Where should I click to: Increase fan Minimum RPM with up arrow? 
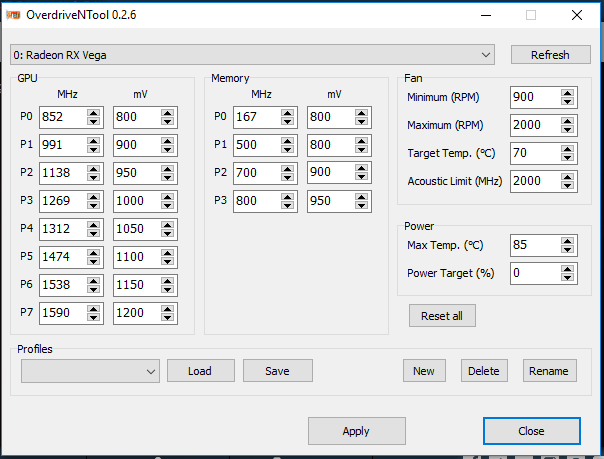(567, 93)
